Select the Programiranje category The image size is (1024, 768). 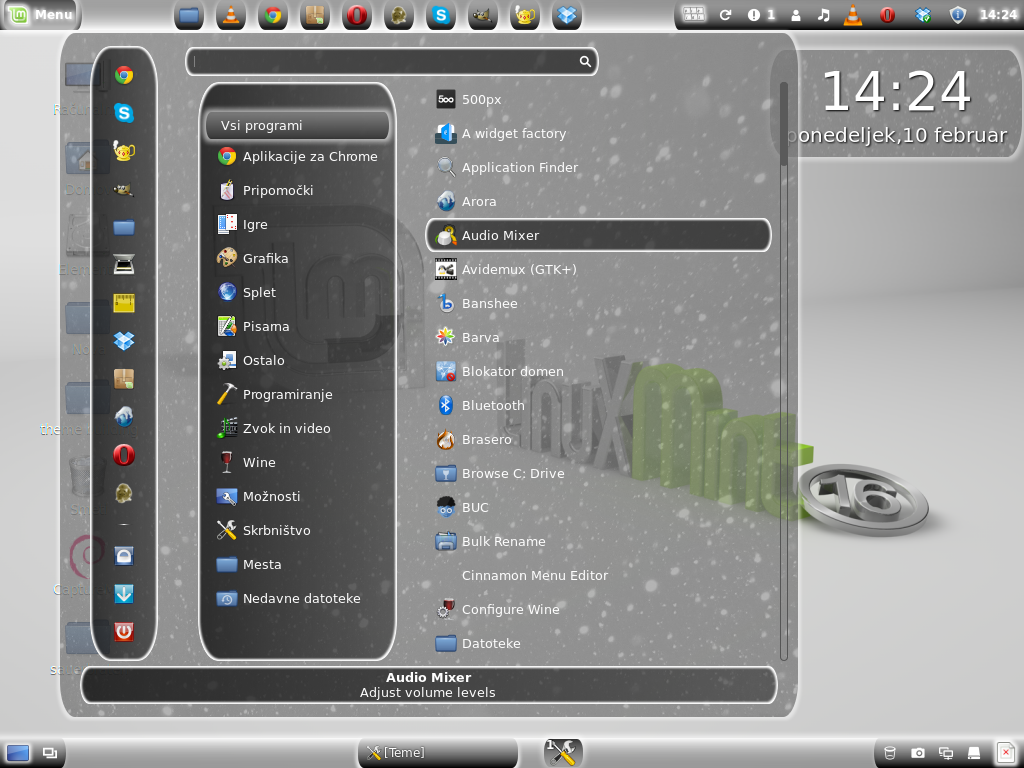click(x=298, y=394)
